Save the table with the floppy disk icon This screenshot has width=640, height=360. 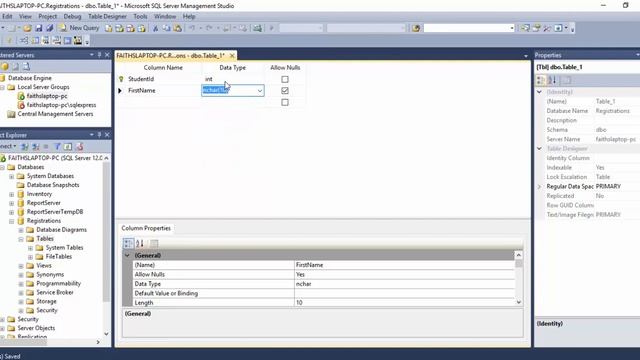pos(39,28)
